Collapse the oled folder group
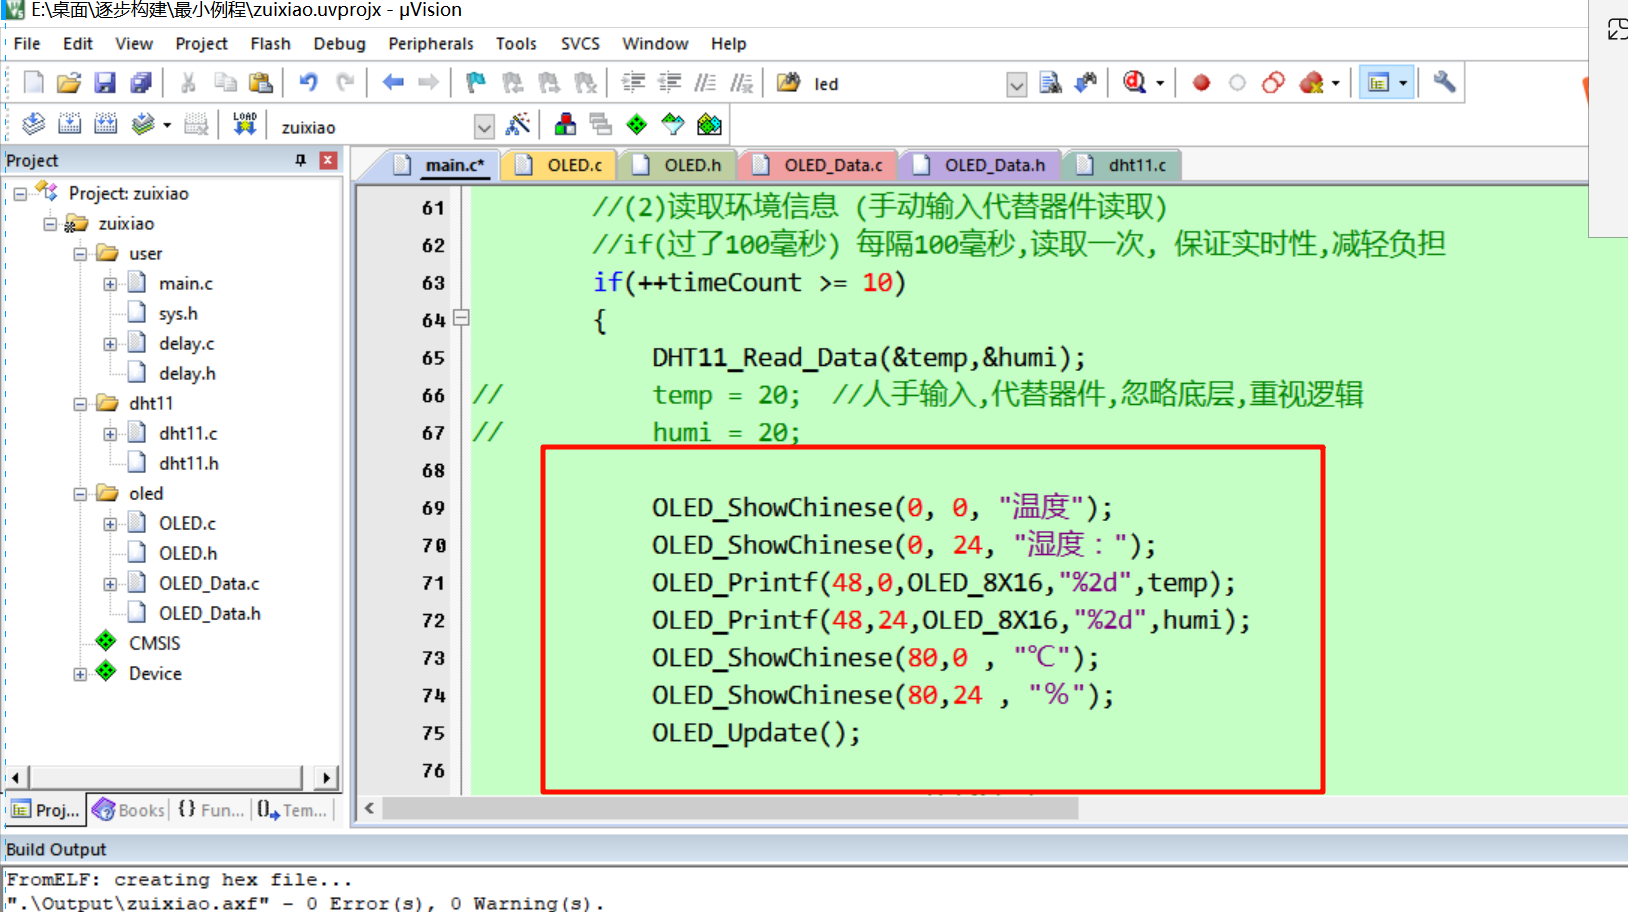Viewport: 1628px width, 912px height. point(80,494)
